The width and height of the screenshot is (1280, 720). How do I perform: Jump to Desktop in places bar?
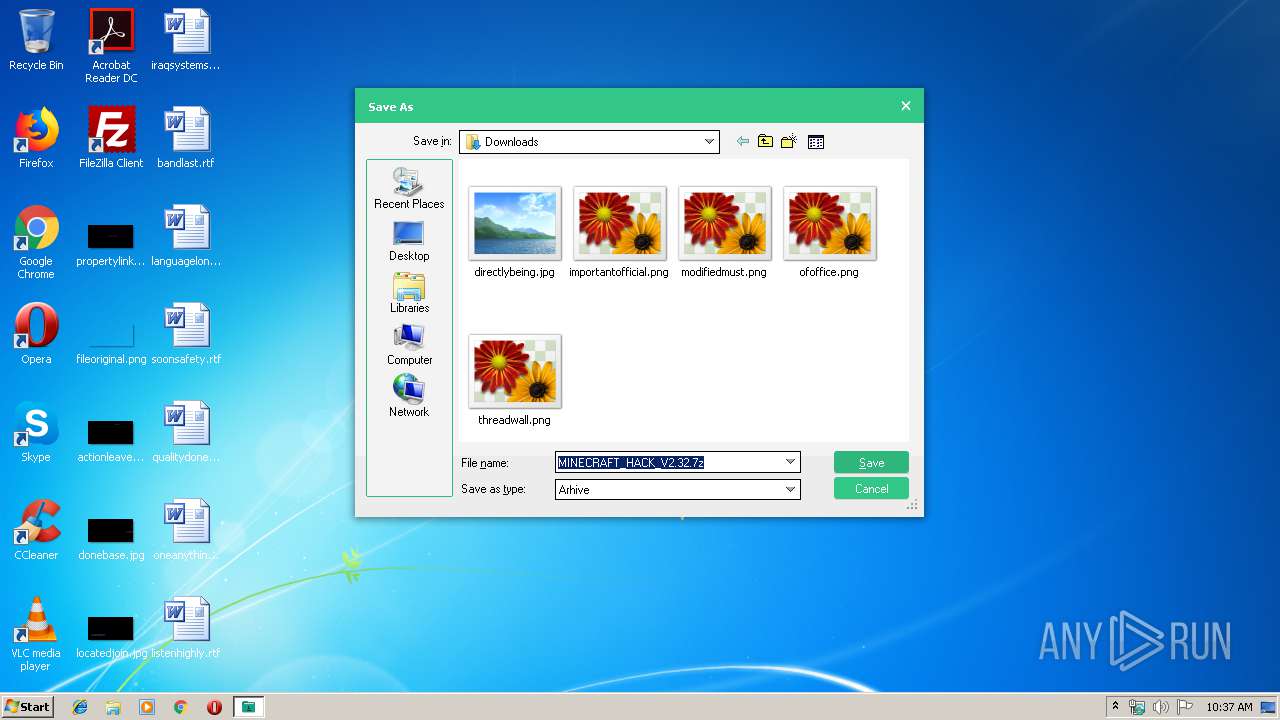[409, 241]
